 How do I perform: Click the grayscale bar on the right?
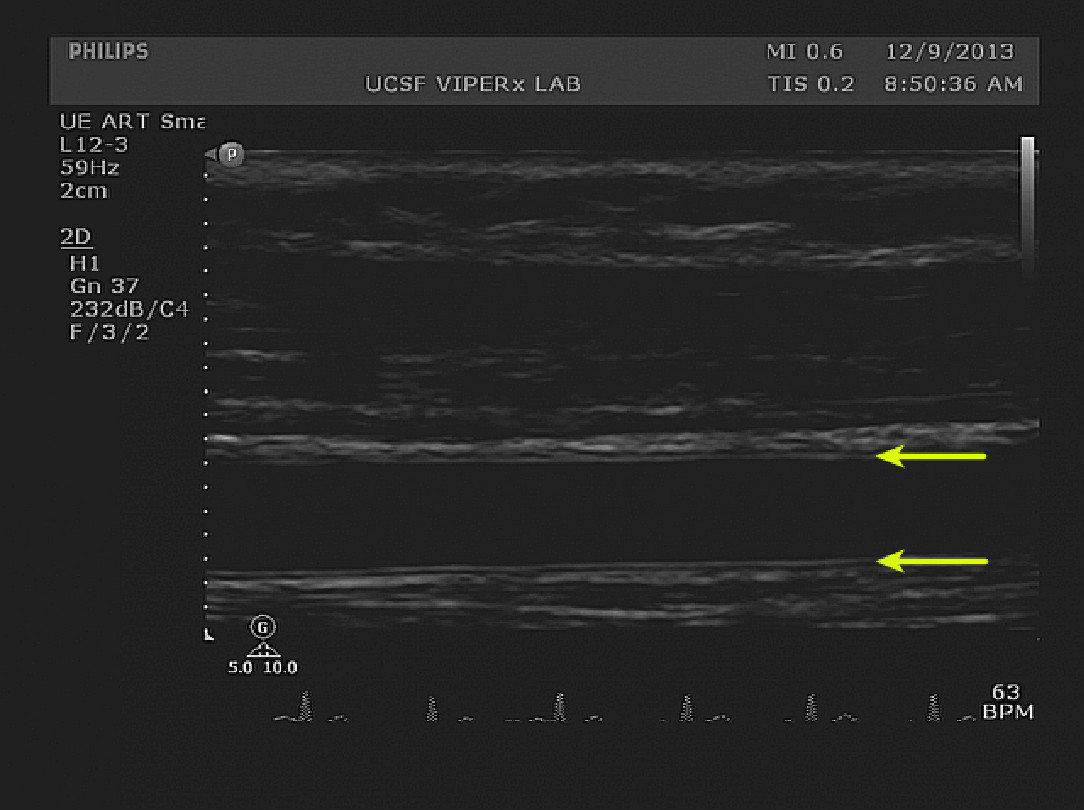click(1028, 205)
